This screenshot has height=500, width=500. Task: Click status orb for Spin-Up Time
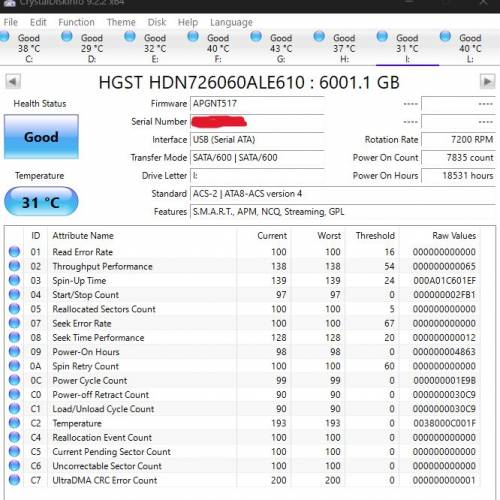(14, 280)
